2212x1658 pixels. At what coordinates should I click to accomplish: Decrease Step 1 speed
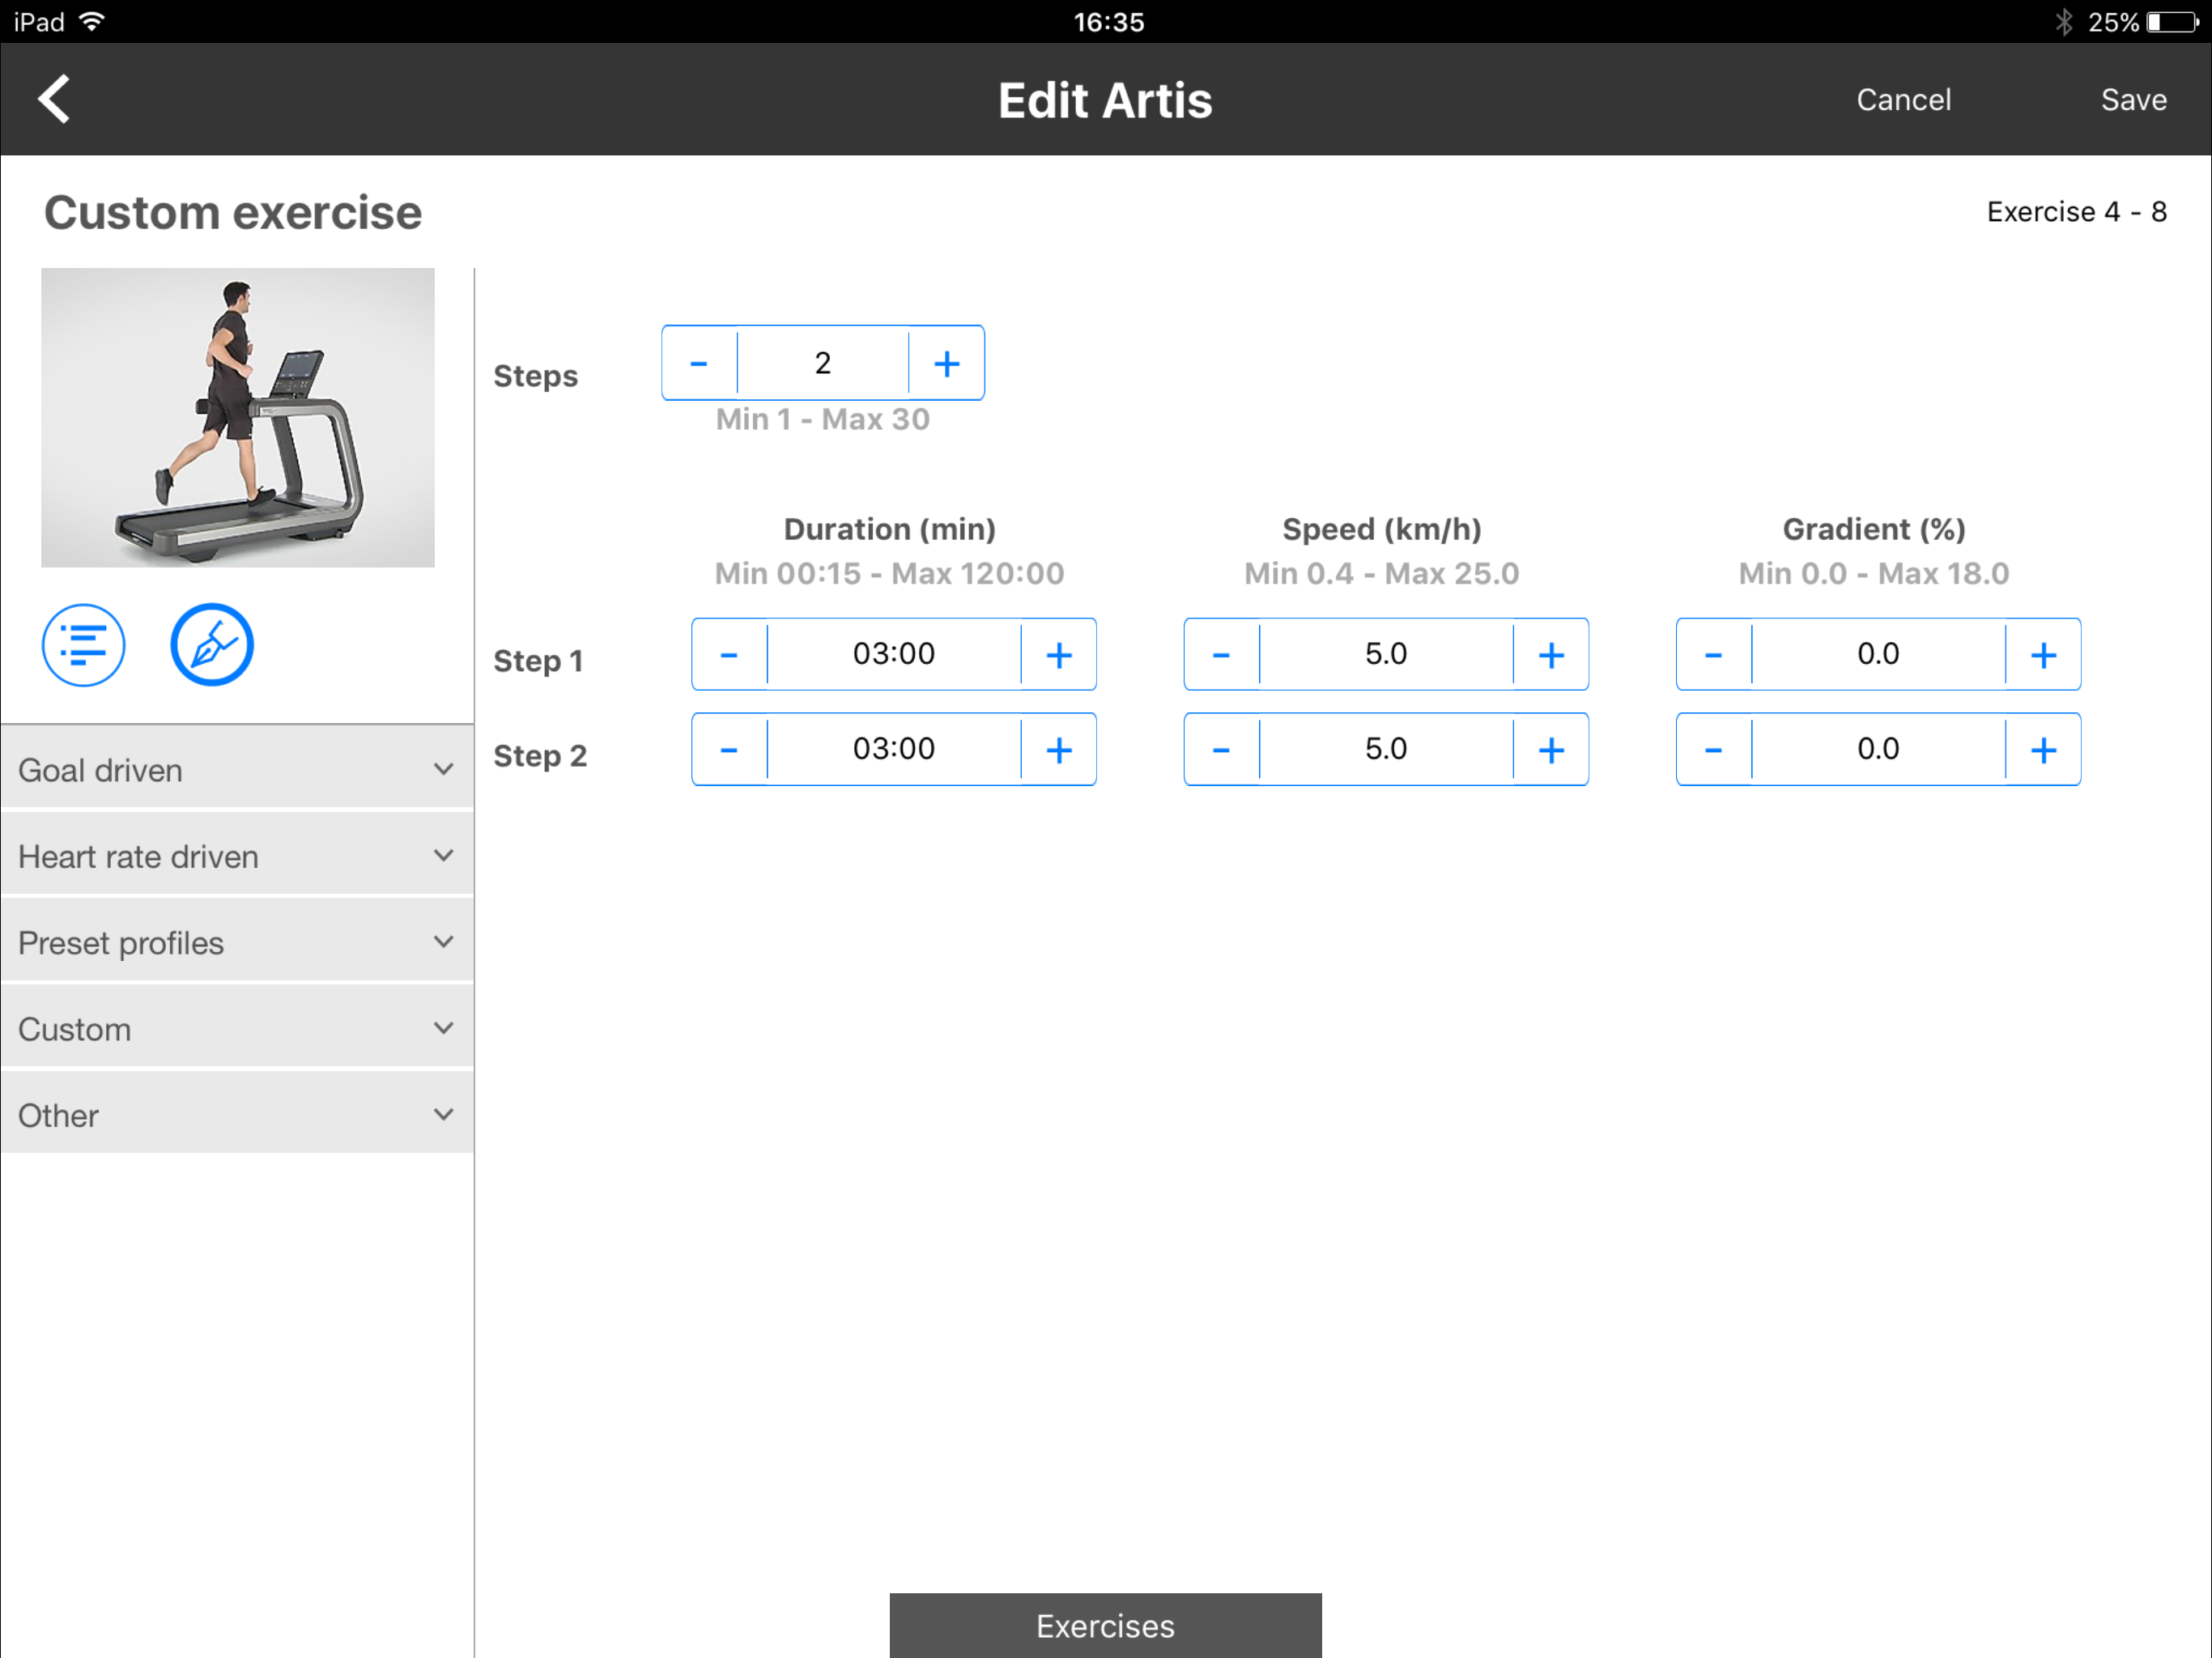(x=1221, y=655)
